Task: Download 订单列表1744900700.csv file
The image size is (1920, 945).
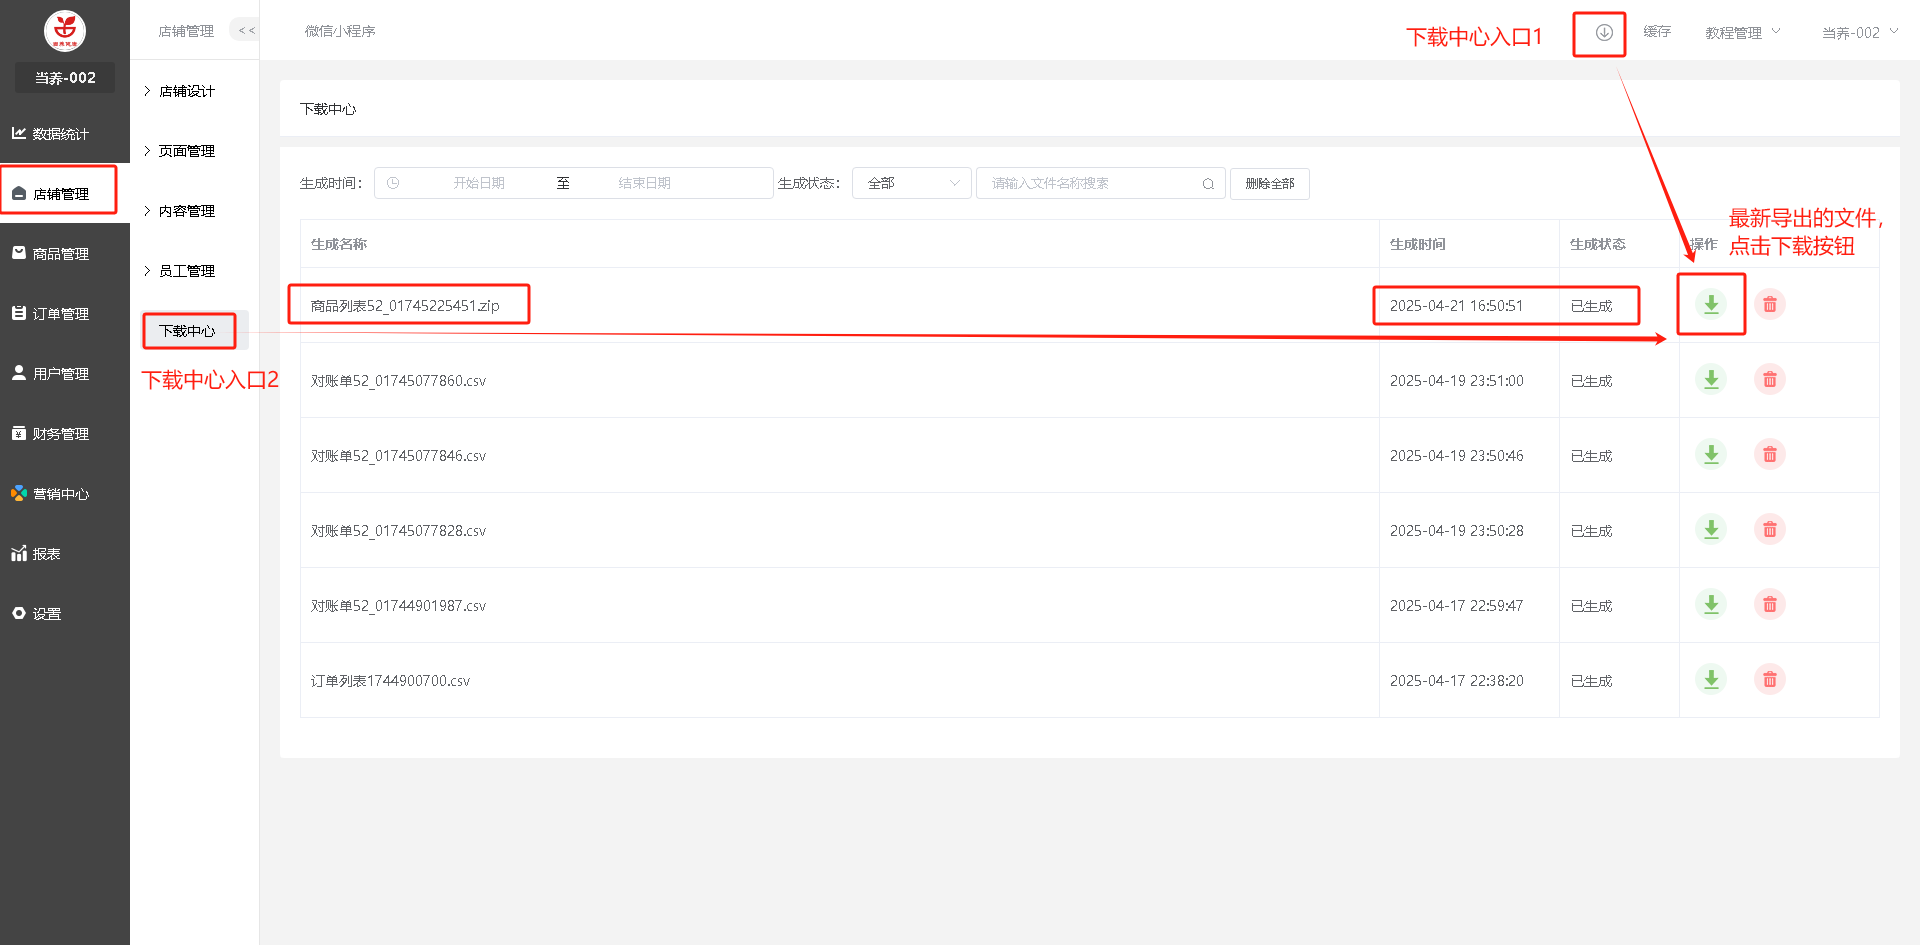Action: click(1711, 680)
